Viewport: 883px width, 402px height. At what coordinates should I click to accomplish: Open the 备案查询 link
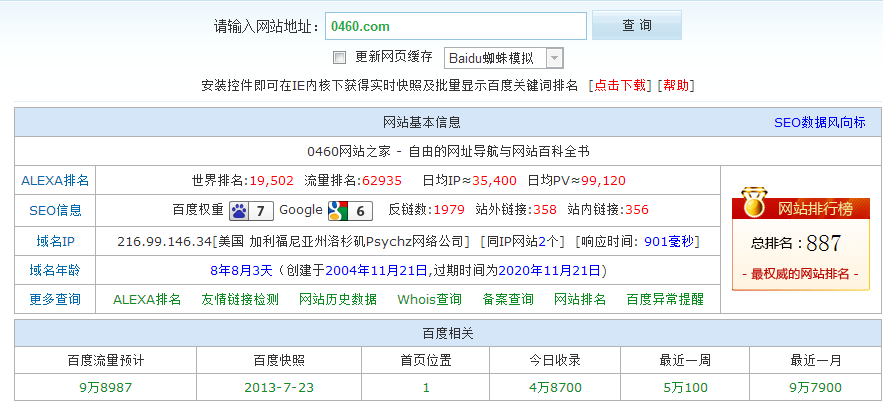point(507,299)
